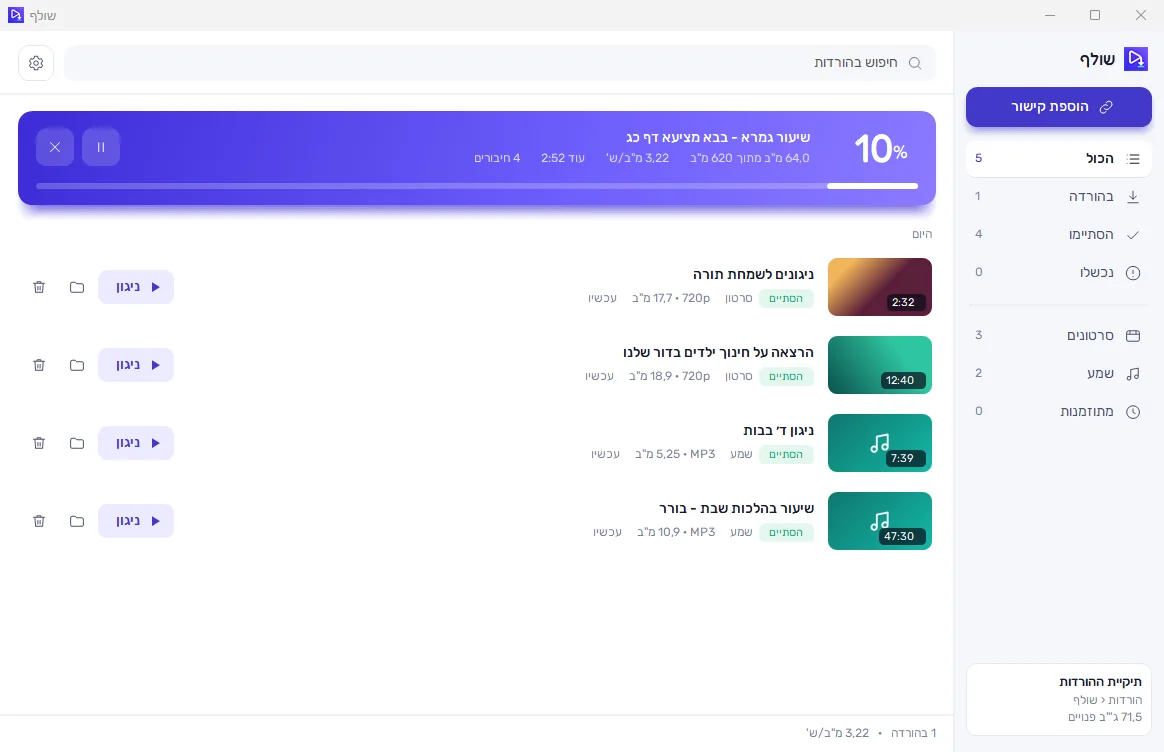Open the מתוזמנות scheduled list
Image resolution: width=1164 pixels, height=752 pixels.
(1059, 411)
